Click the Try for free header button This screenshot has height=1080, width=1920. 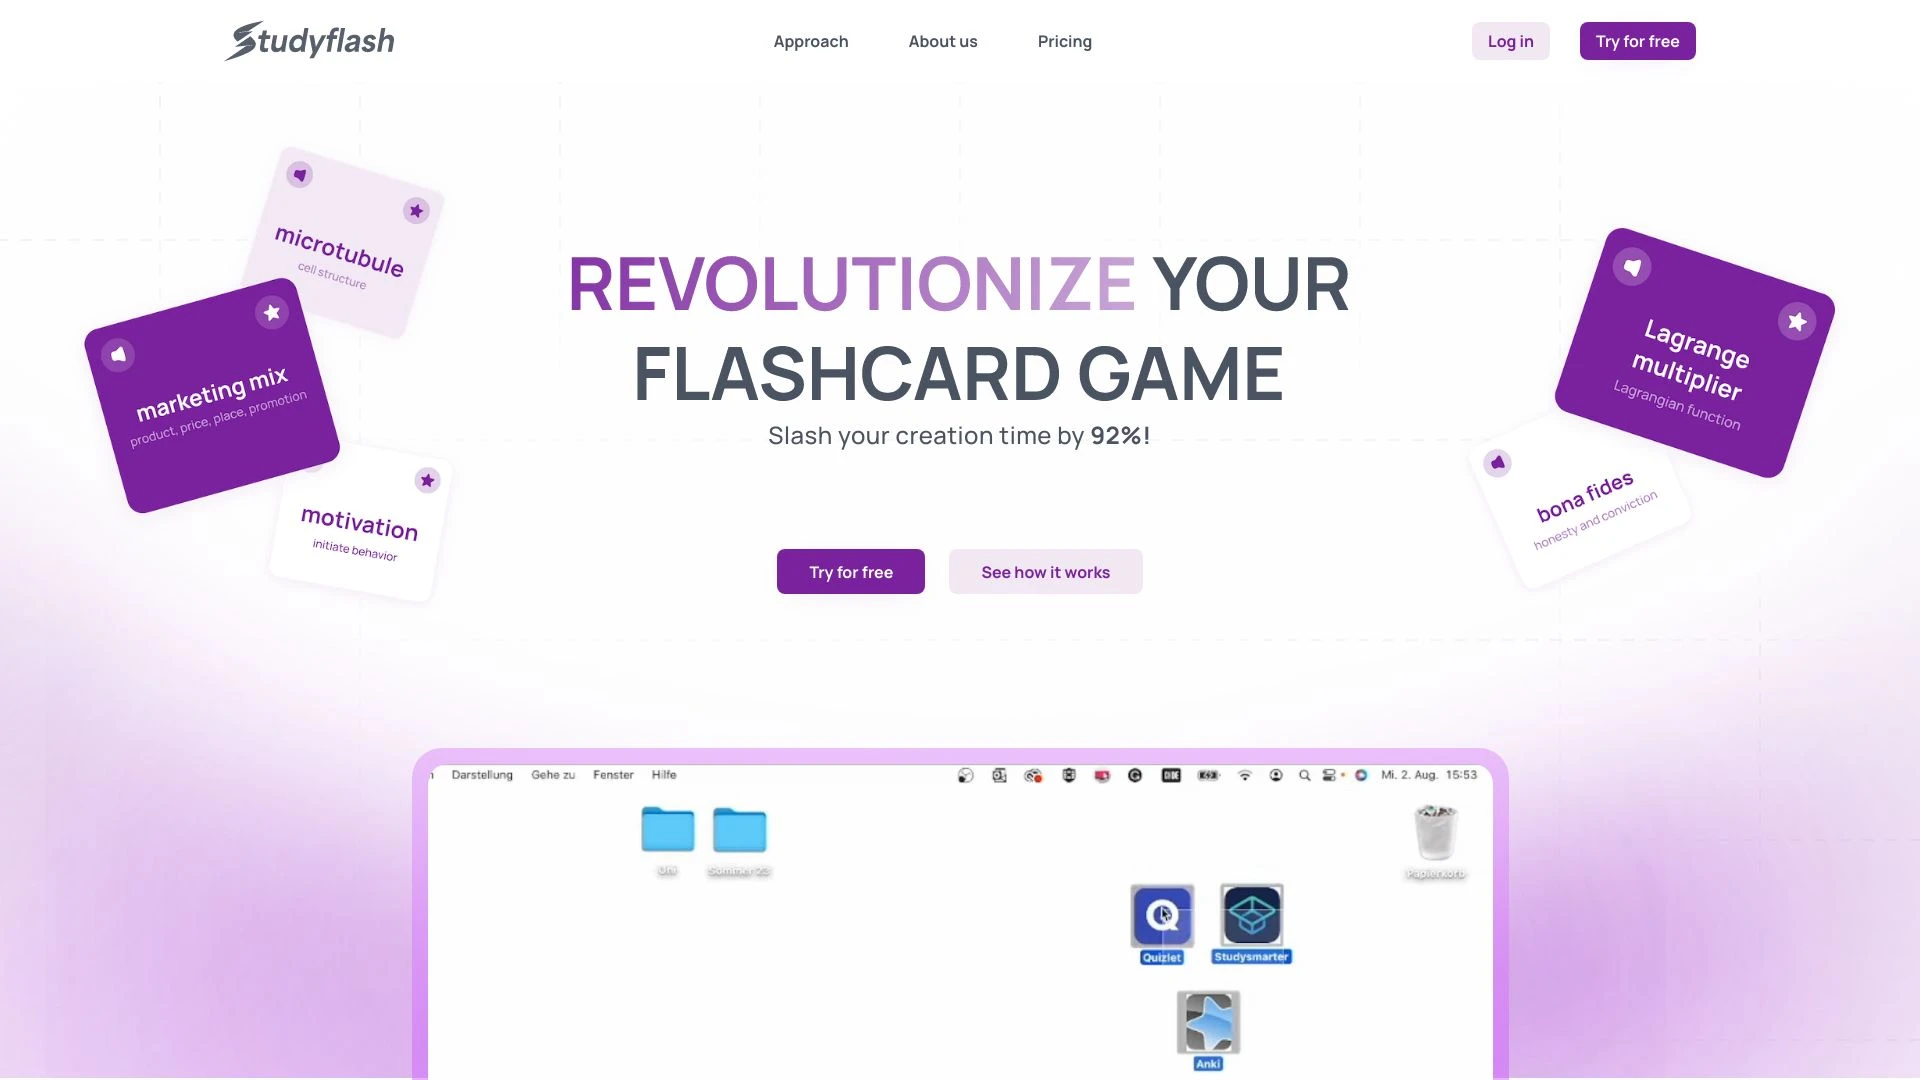1636,41
